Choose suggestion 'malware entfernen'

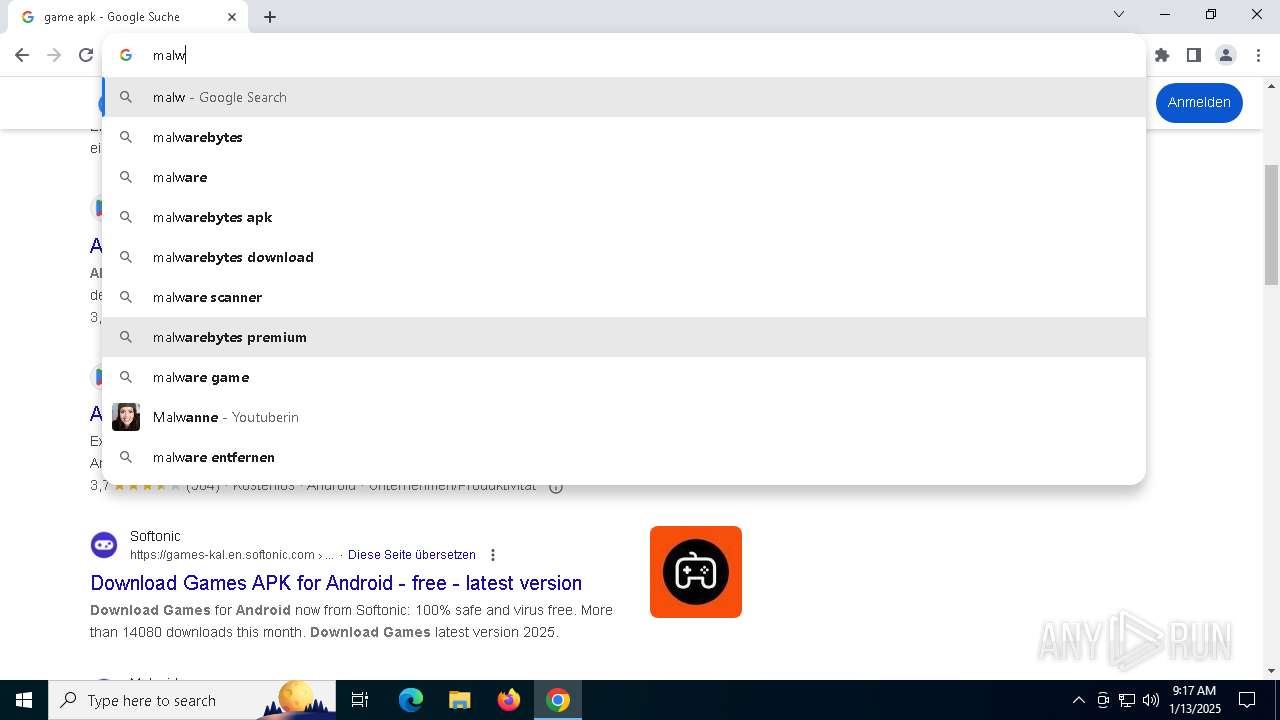coord(624,457)
